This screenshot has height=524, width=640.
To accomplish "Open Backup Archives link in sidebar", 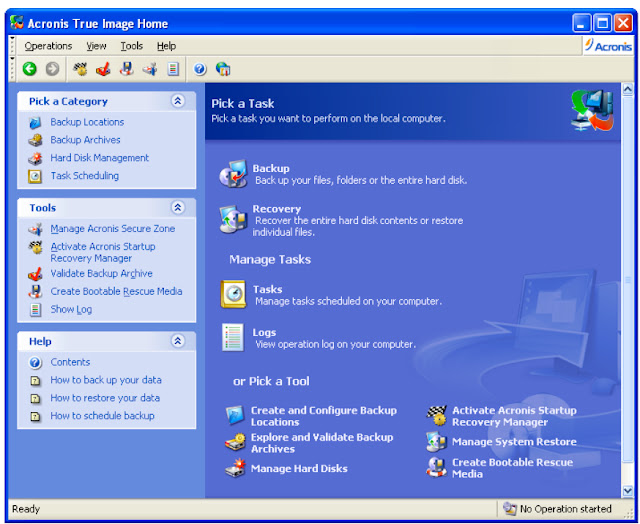I will pyautogui.click(x=85, y=140).
